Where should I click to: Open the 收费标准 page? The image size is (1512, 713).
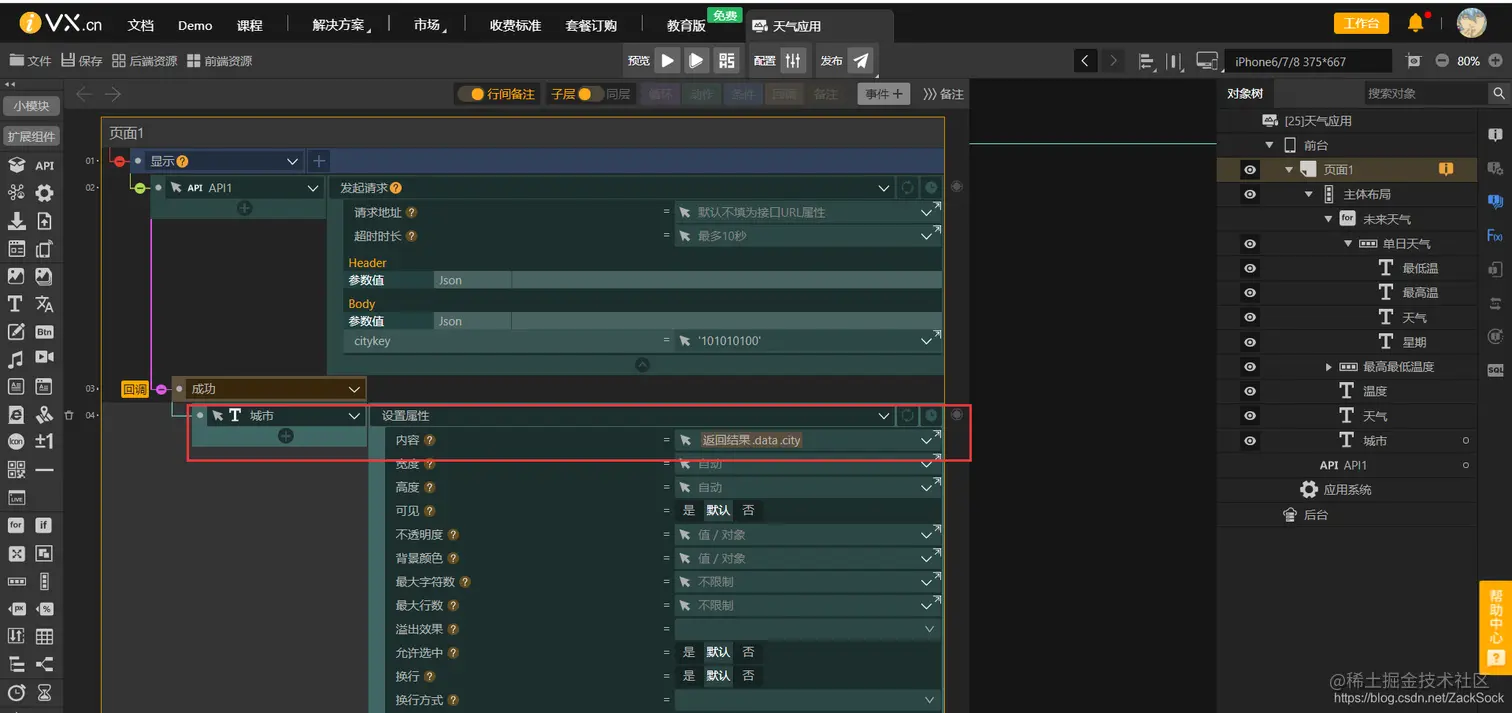coord(515,25)
